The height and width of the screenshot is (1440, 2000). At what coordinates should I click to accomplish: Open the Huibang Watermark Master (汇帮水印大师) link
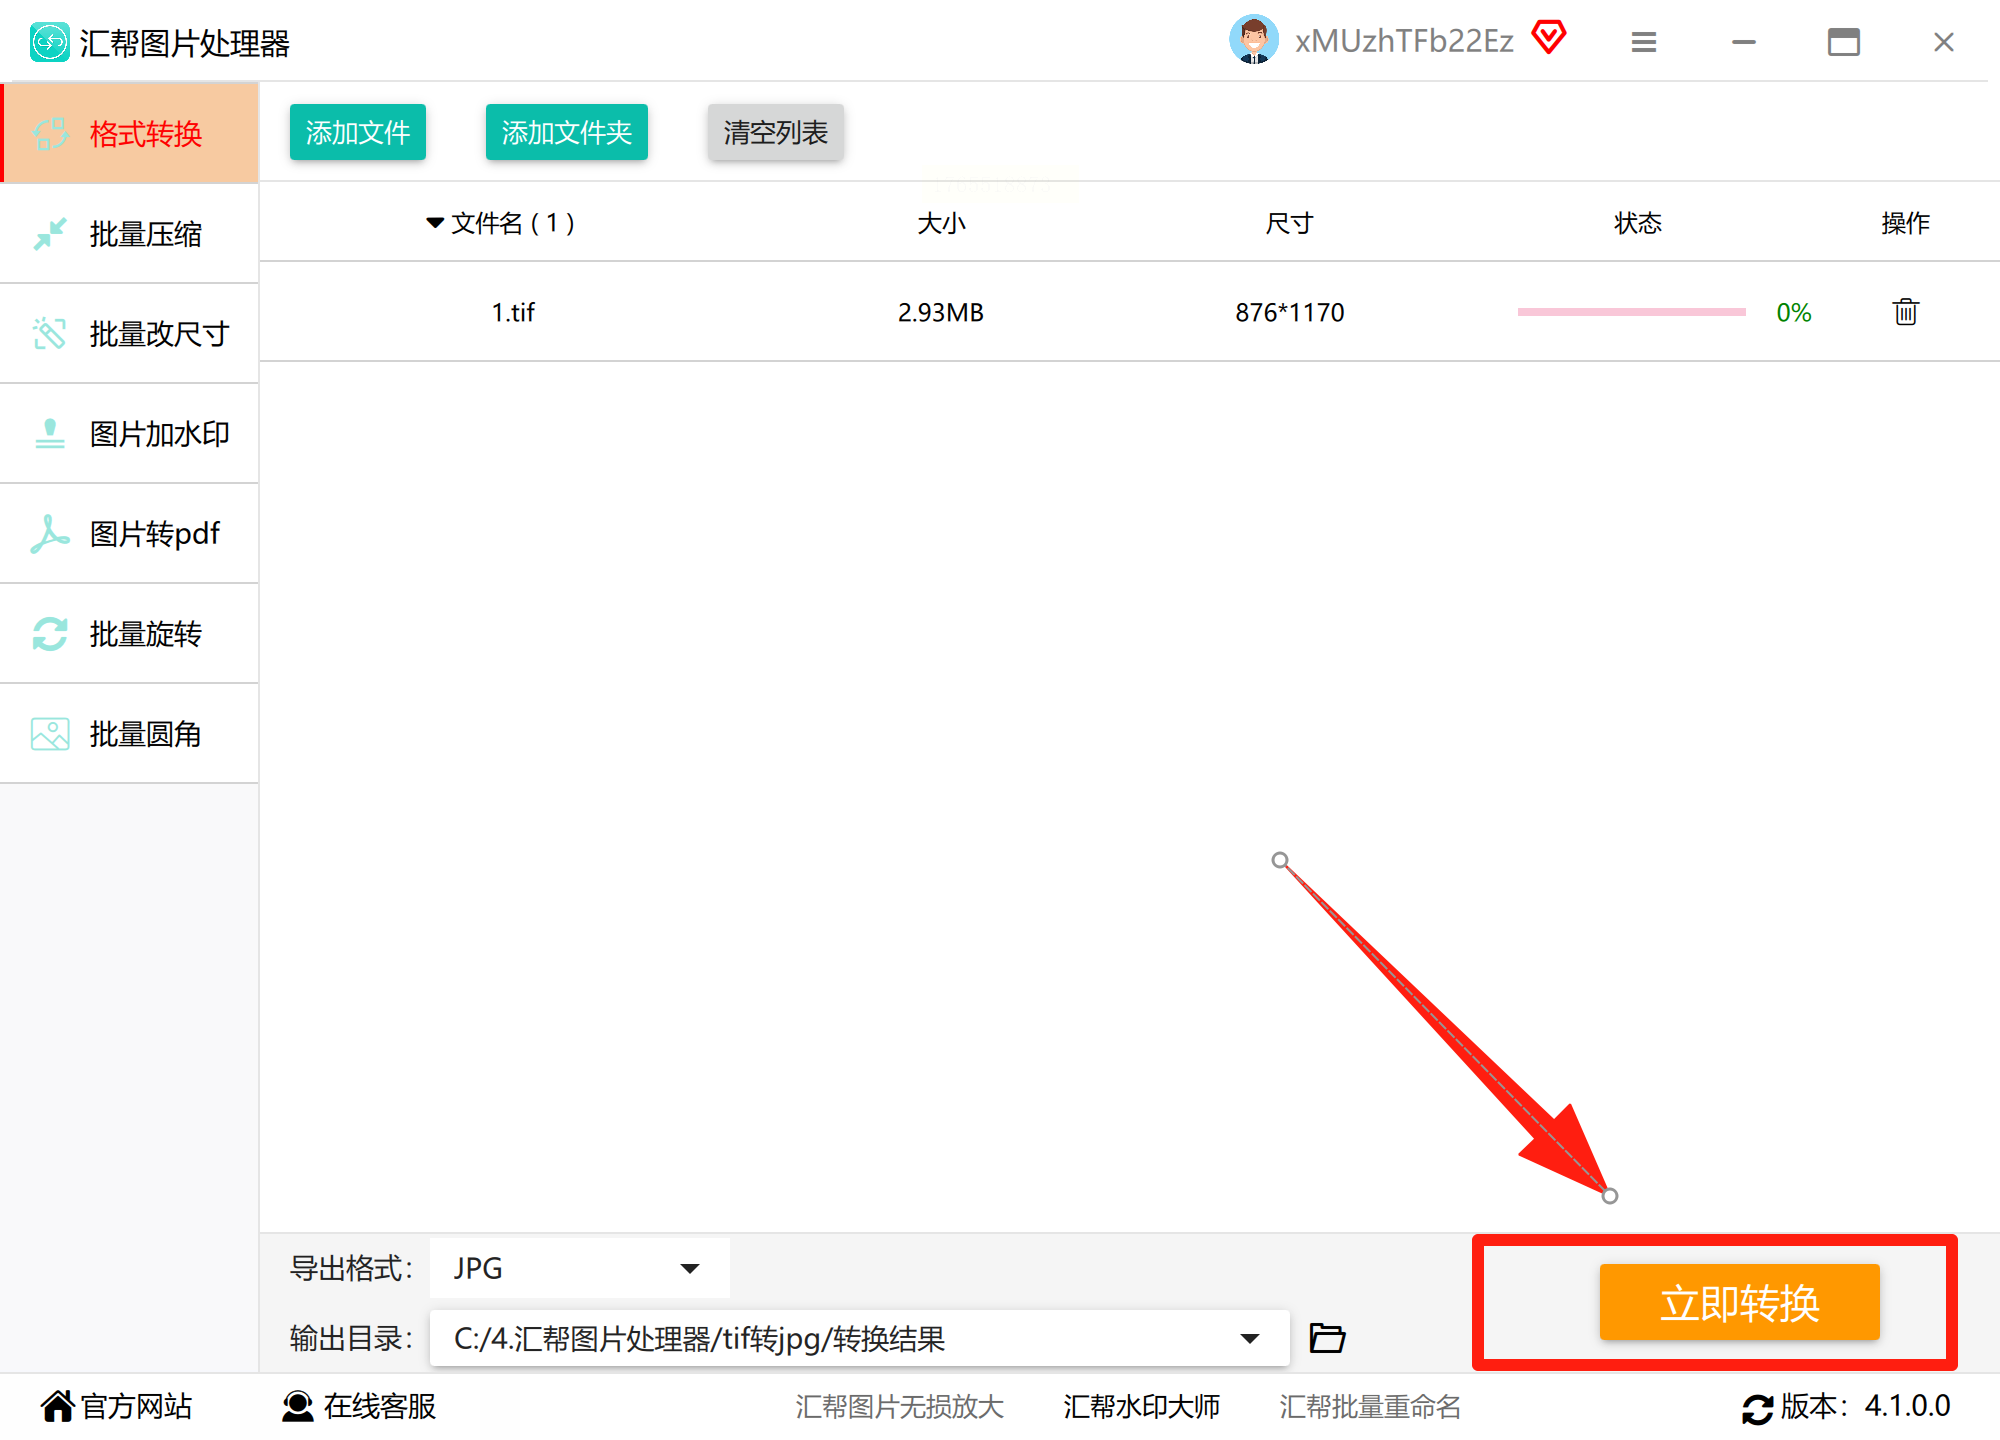point(1141,1407)
